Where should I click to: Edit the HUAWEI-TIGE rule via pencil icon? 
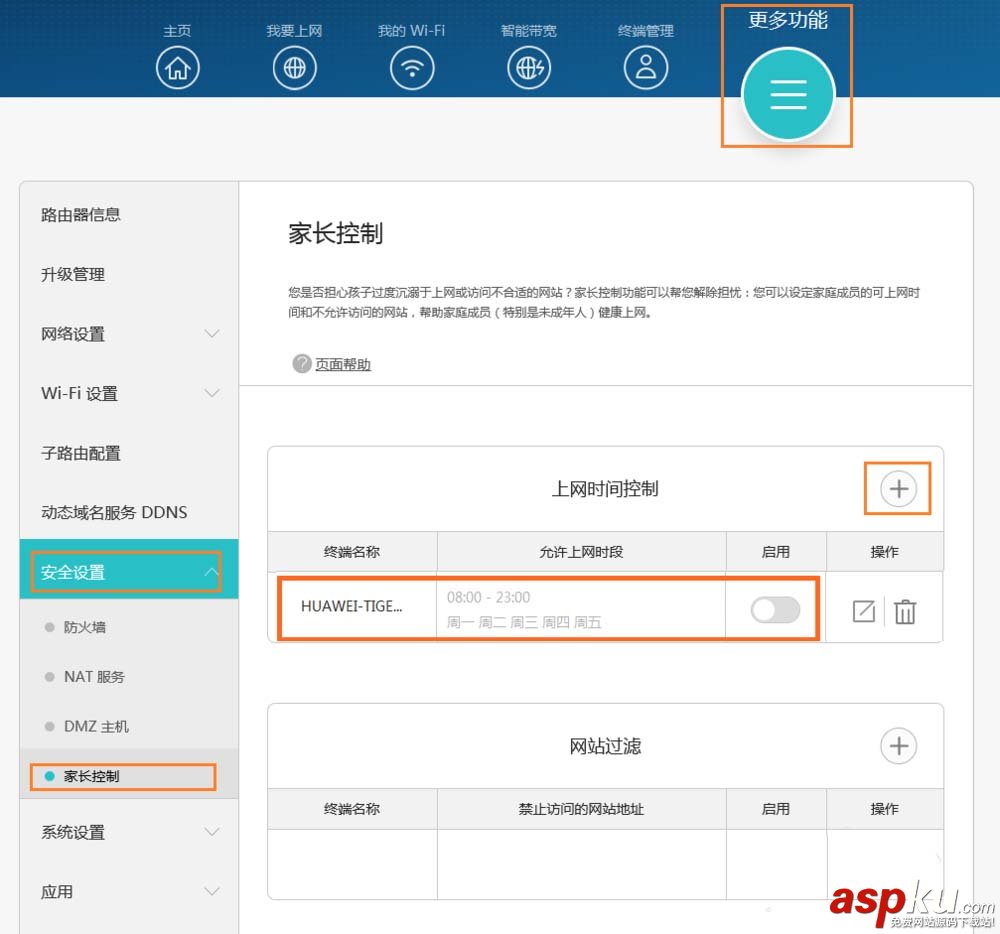click(863, 611)
